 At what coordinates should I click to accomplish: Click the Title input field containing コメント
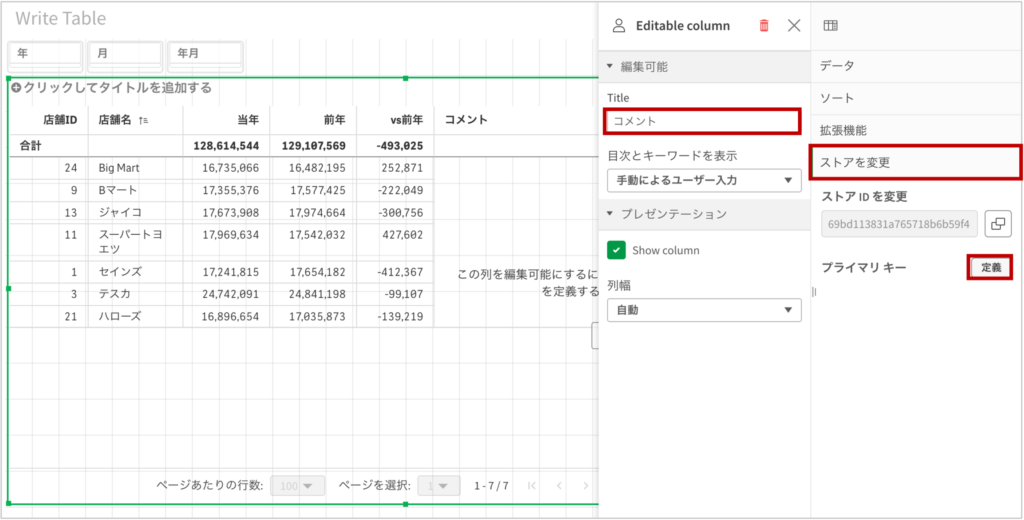coord(702,121)
